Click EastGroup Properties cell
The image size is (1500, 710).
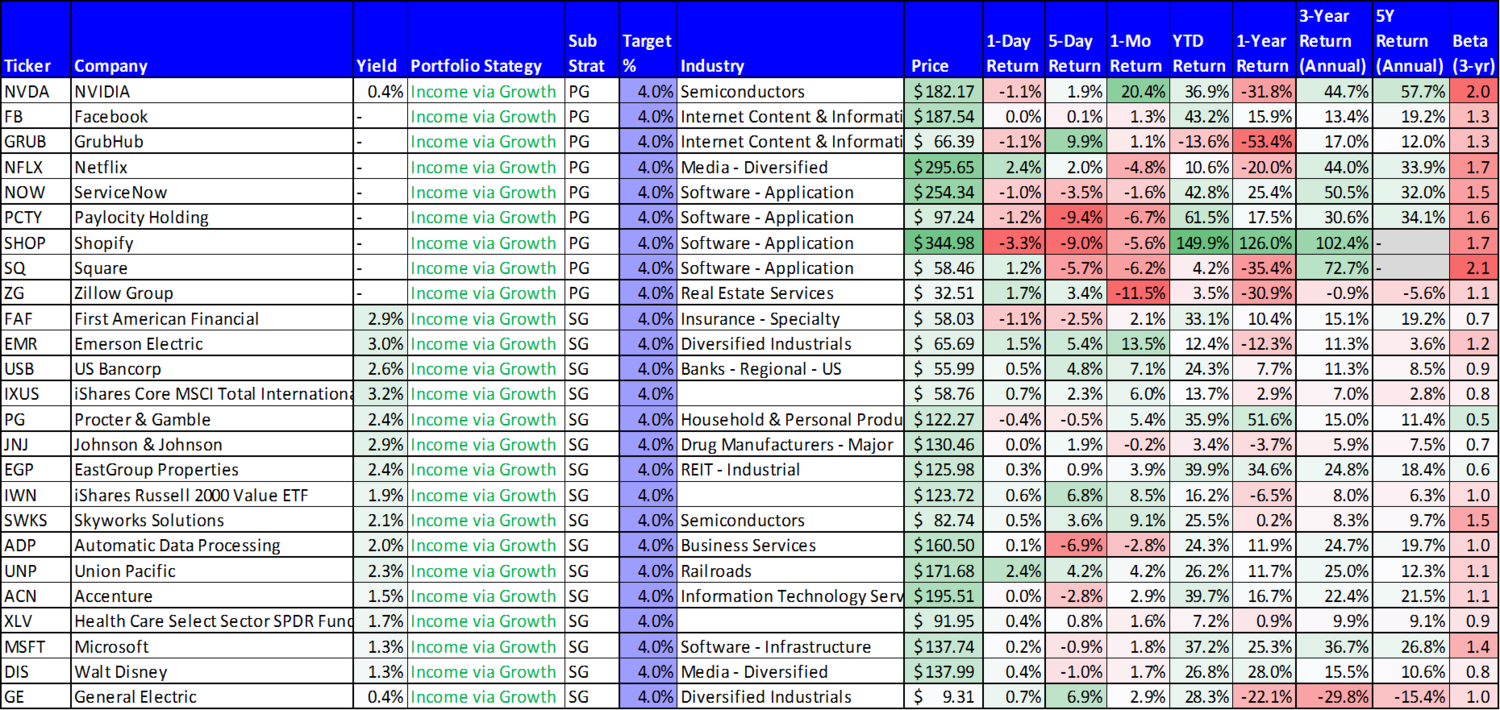[212, 470]
